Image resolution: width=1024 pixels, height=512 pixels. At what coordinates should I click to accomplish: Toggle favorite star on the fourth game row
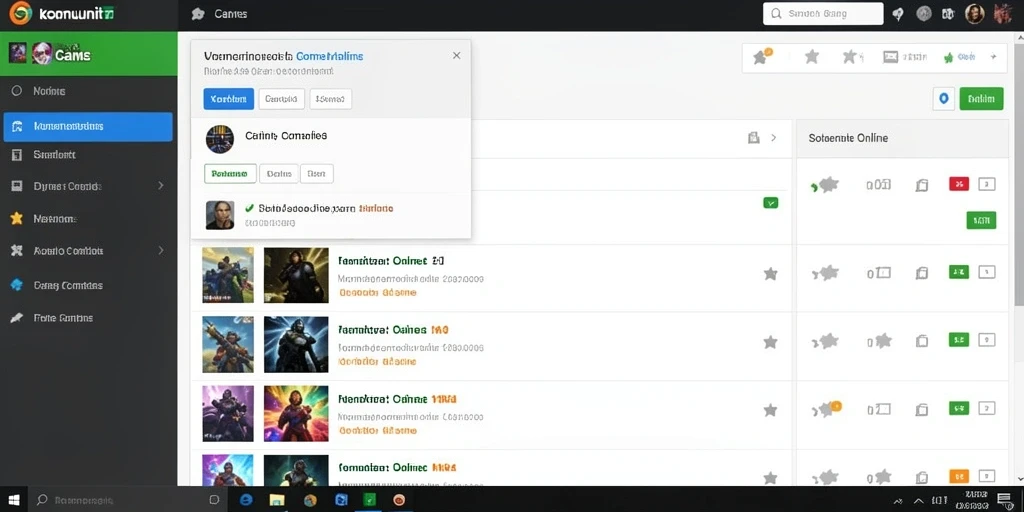point(771,477)
